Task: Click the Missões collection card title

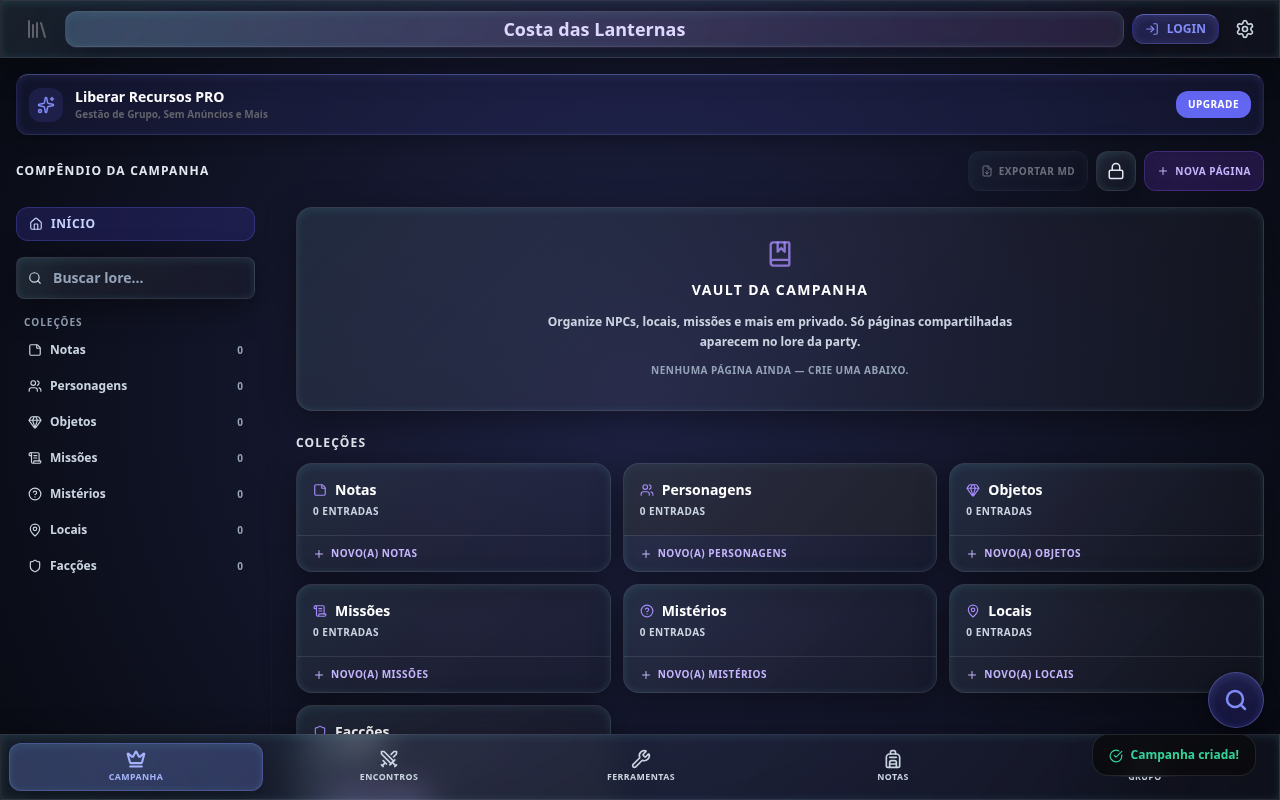Action: (x=363, y=611)
